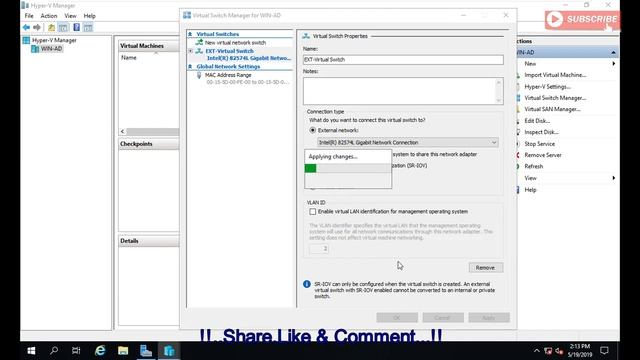
Task: Click Notes box scrollbar up arrow
Action: coord(498,82)
